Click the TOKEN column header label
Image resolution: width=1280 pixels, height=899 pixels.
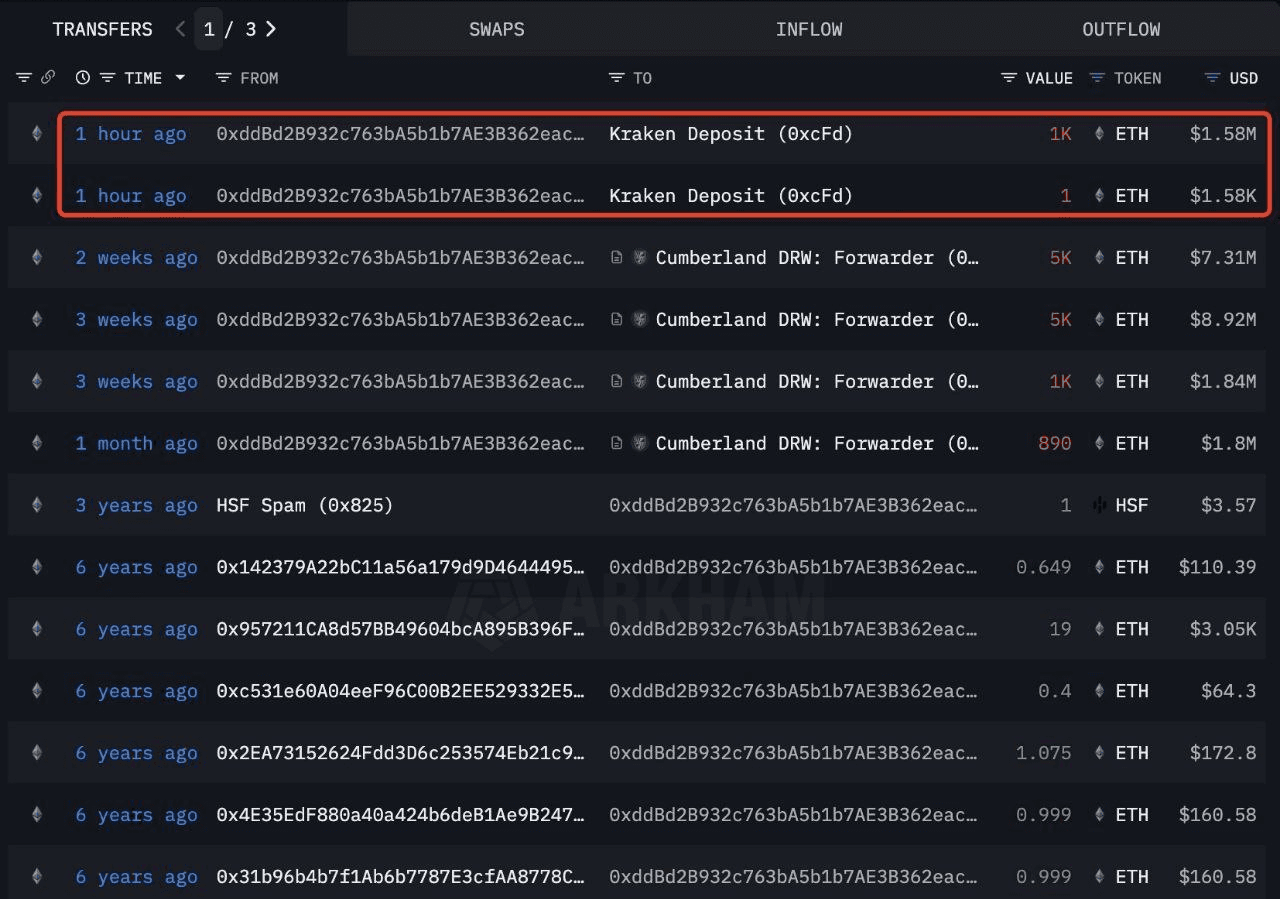coord(1138,78)
